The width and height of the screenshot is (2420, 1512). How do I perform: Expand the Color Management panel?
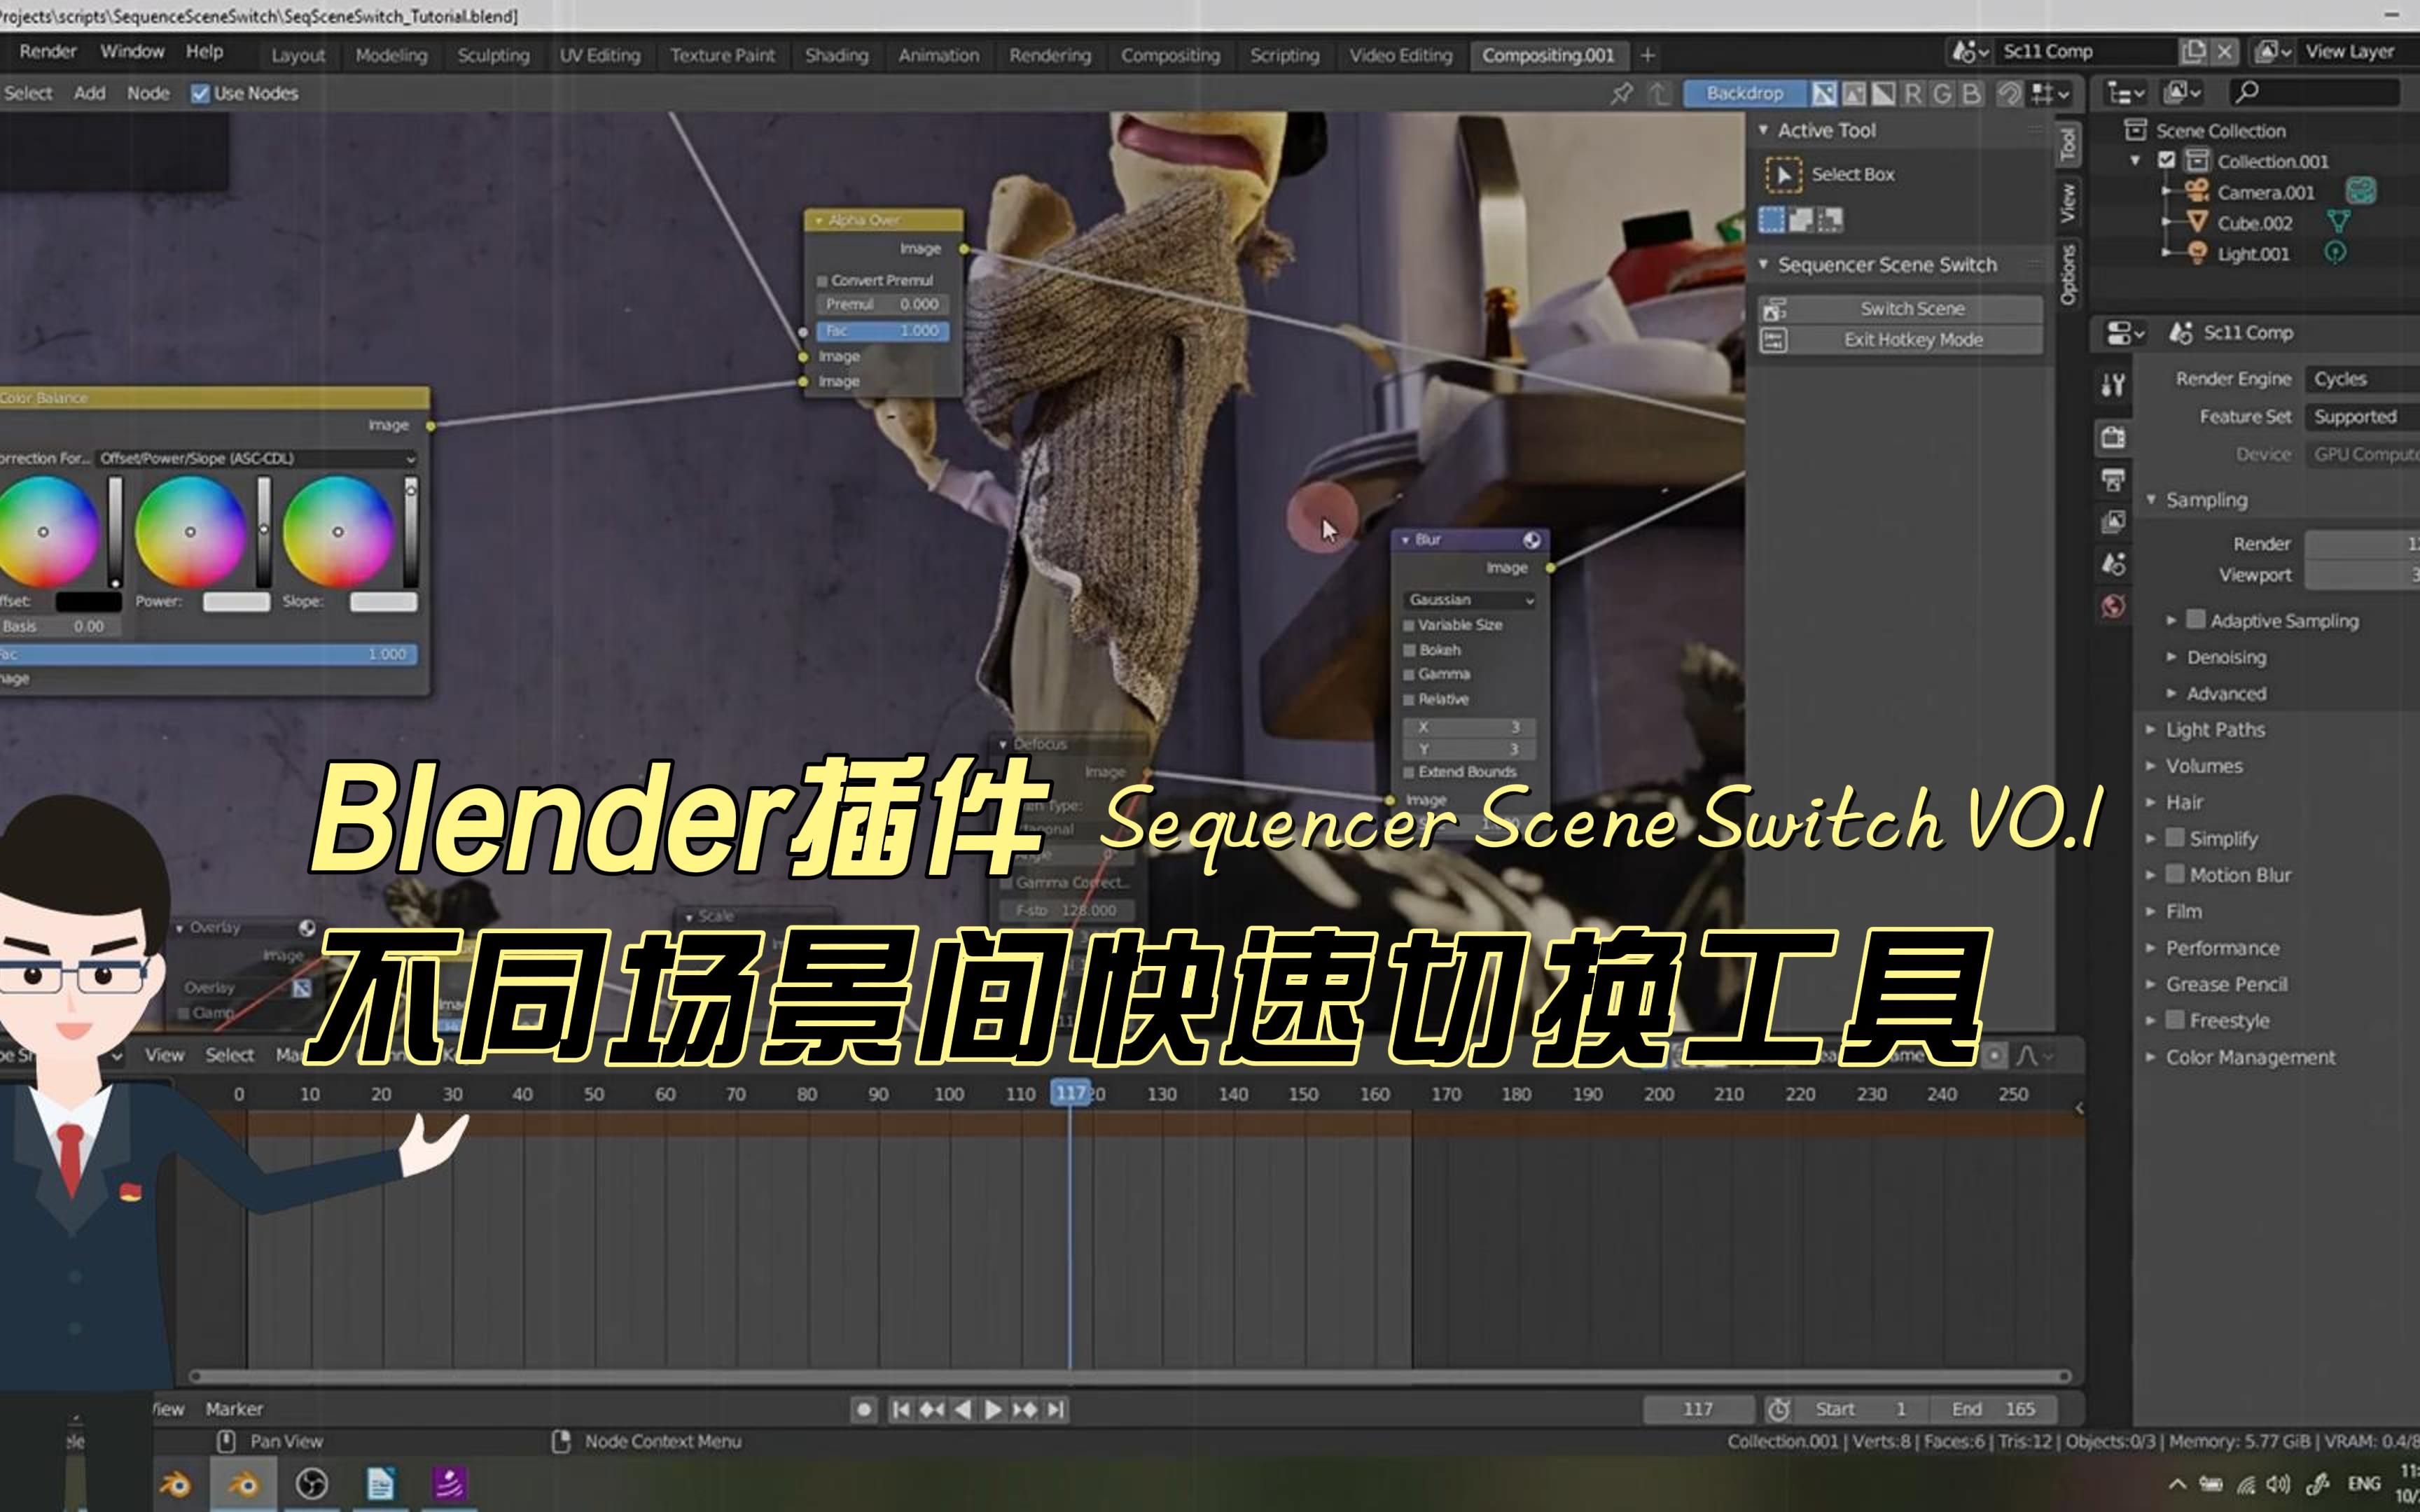pyautogui.click(x=2150, y=1057)
